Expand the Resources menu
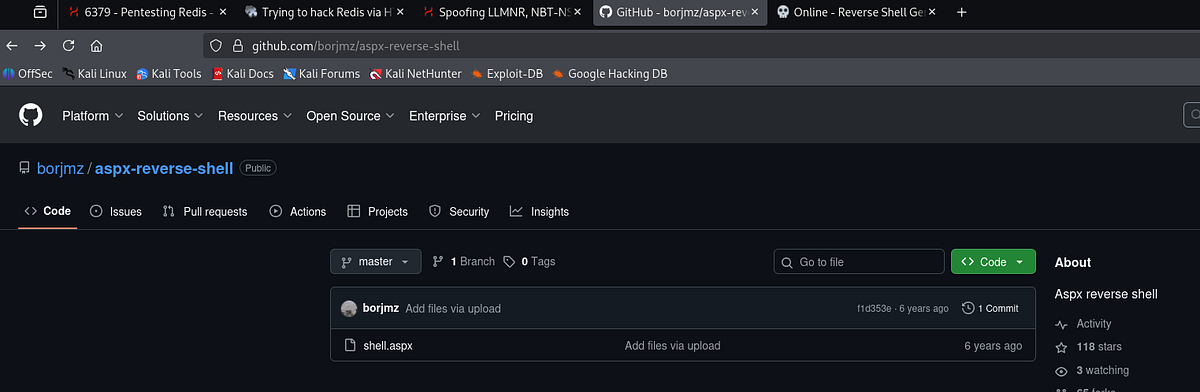 pyautogui.click(x=255, y=116)
